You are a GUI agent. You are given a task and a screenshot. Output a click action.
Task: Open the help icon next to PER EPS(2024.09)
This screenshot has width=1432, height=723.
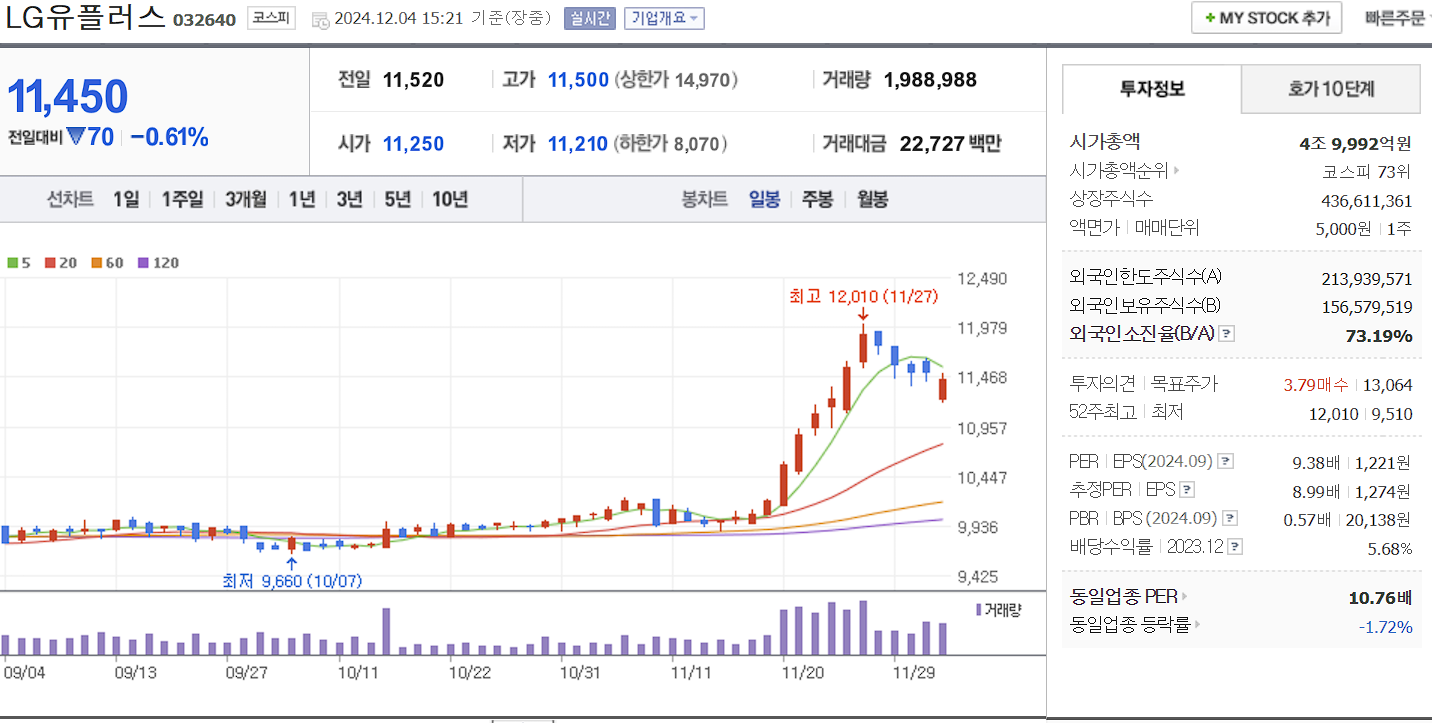(1226, 462)
